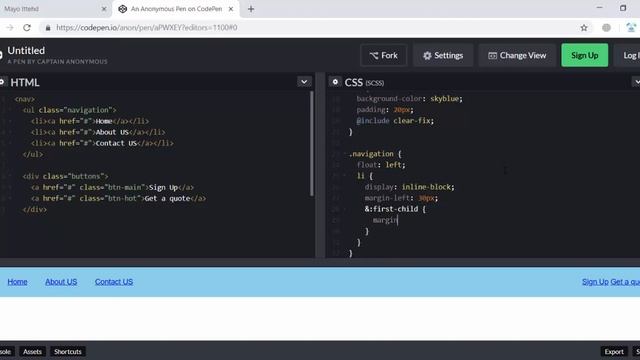Click the 'float: left;' CSS line

381,165
